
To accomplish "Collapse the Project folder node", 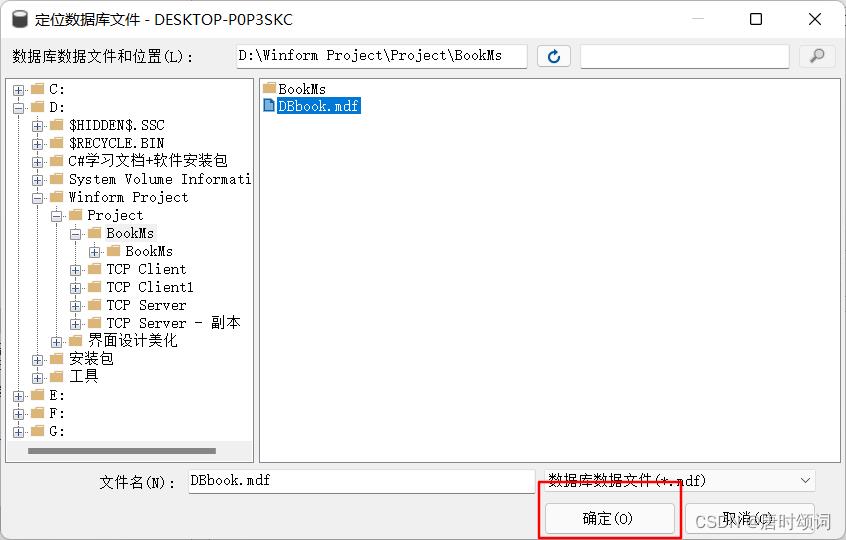I will [56, 216].
